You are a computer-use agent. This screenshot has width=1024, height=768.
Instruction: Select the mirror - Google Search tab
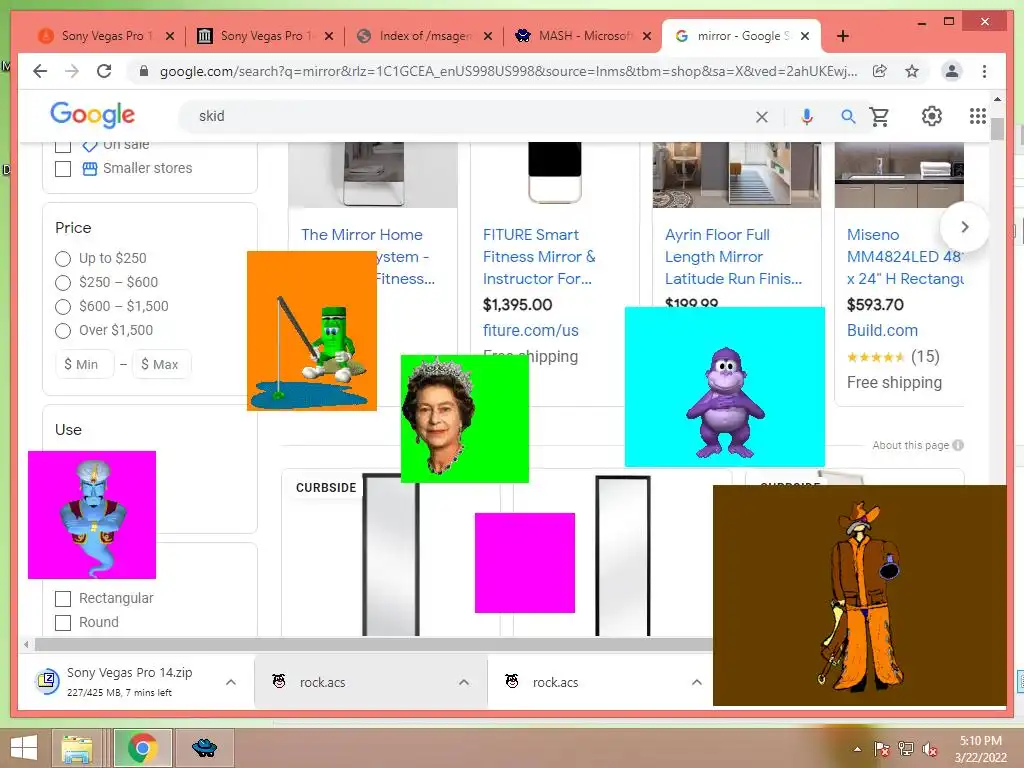[x=742, y=36]
